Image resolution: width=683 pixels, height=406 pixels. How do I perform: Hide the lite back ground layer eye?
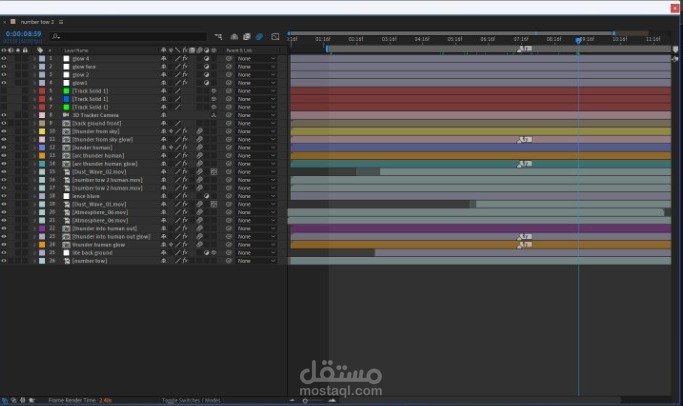click(x=4, y=253)
